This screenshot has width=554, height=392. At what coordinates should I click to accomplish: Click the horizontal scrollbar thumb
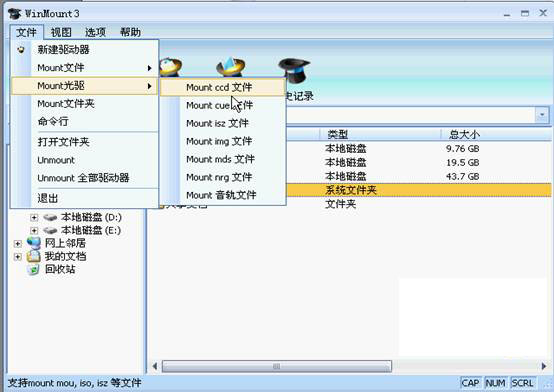click(x=277, y=367)
